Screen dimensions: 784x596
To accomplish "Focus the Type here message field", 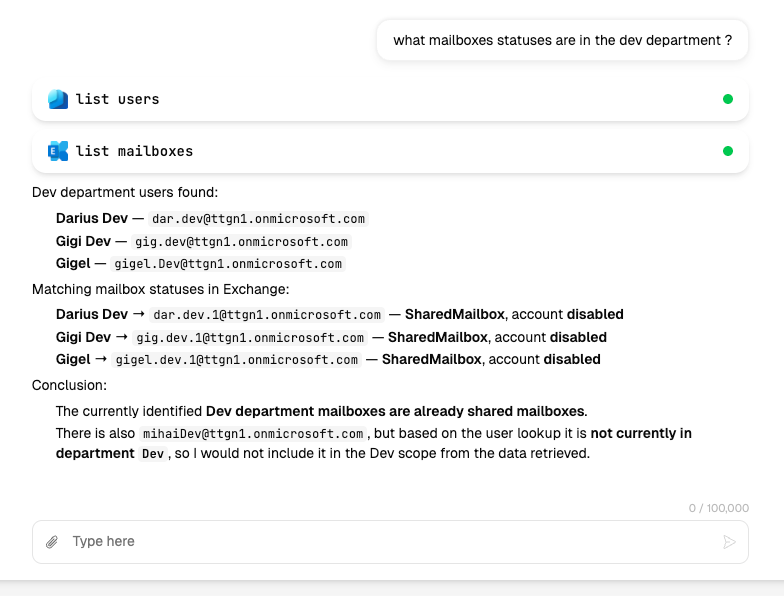I will coord(390,542).
